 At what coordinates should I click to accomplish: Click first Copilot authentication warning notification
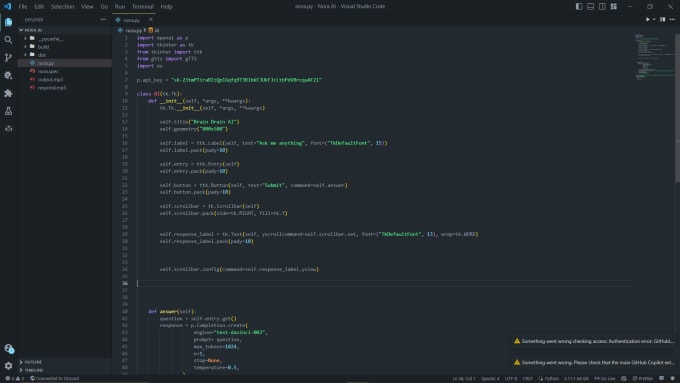[594, 341]
